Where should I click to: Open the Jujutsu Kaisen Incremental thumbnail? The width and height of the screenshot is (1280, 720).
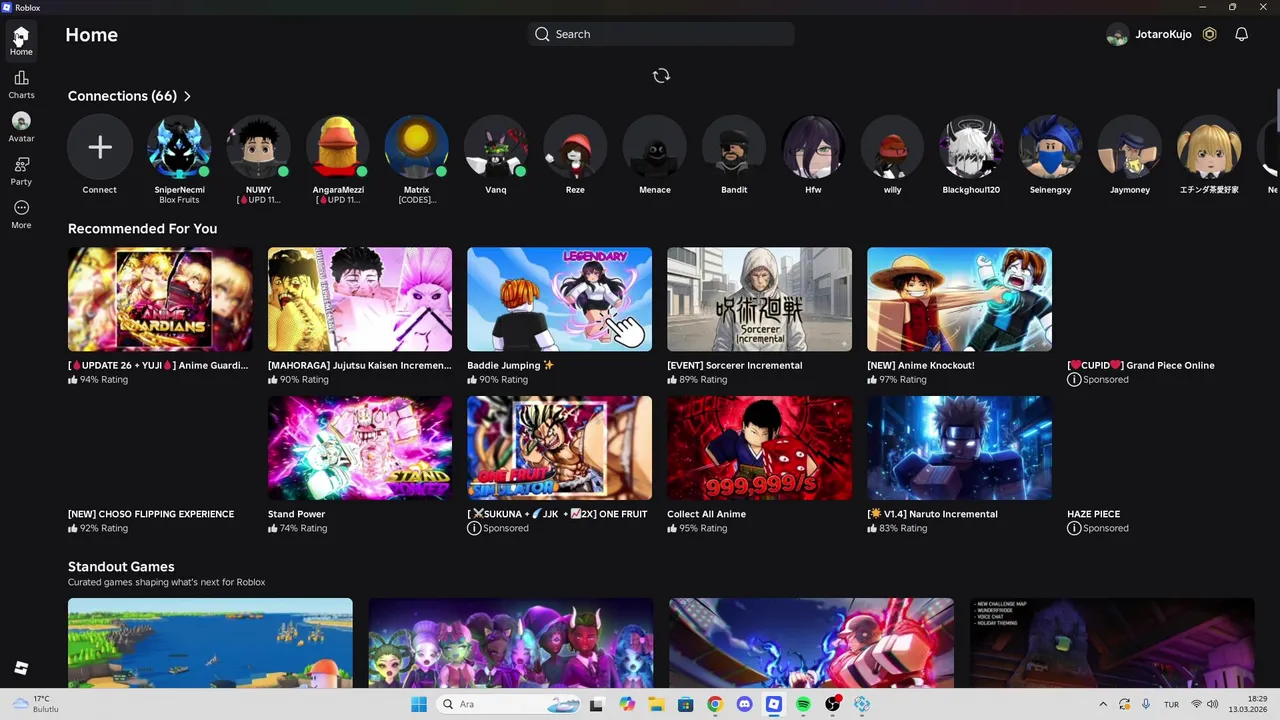360,300
